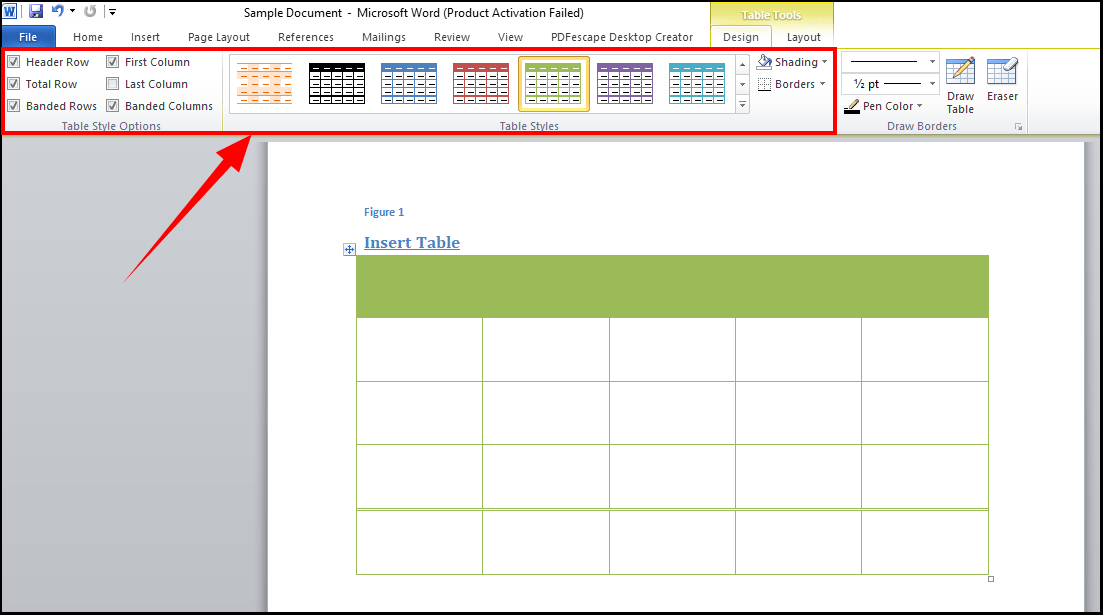1103x615 pixels.
Task: Open the Mailings ribbon tab
Action: 384,36
